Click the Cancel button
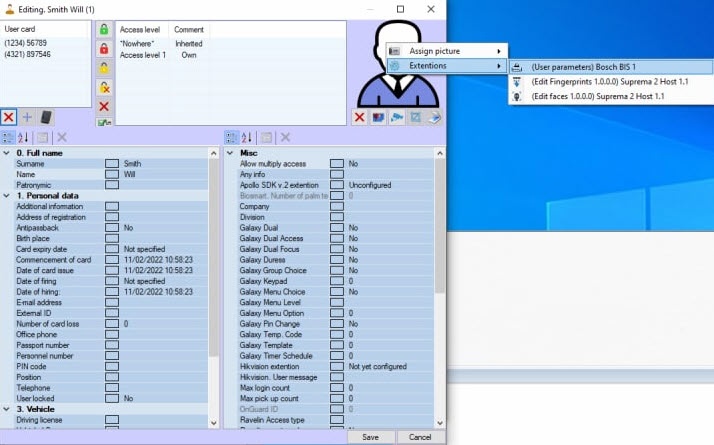 (x=420, y=437)
